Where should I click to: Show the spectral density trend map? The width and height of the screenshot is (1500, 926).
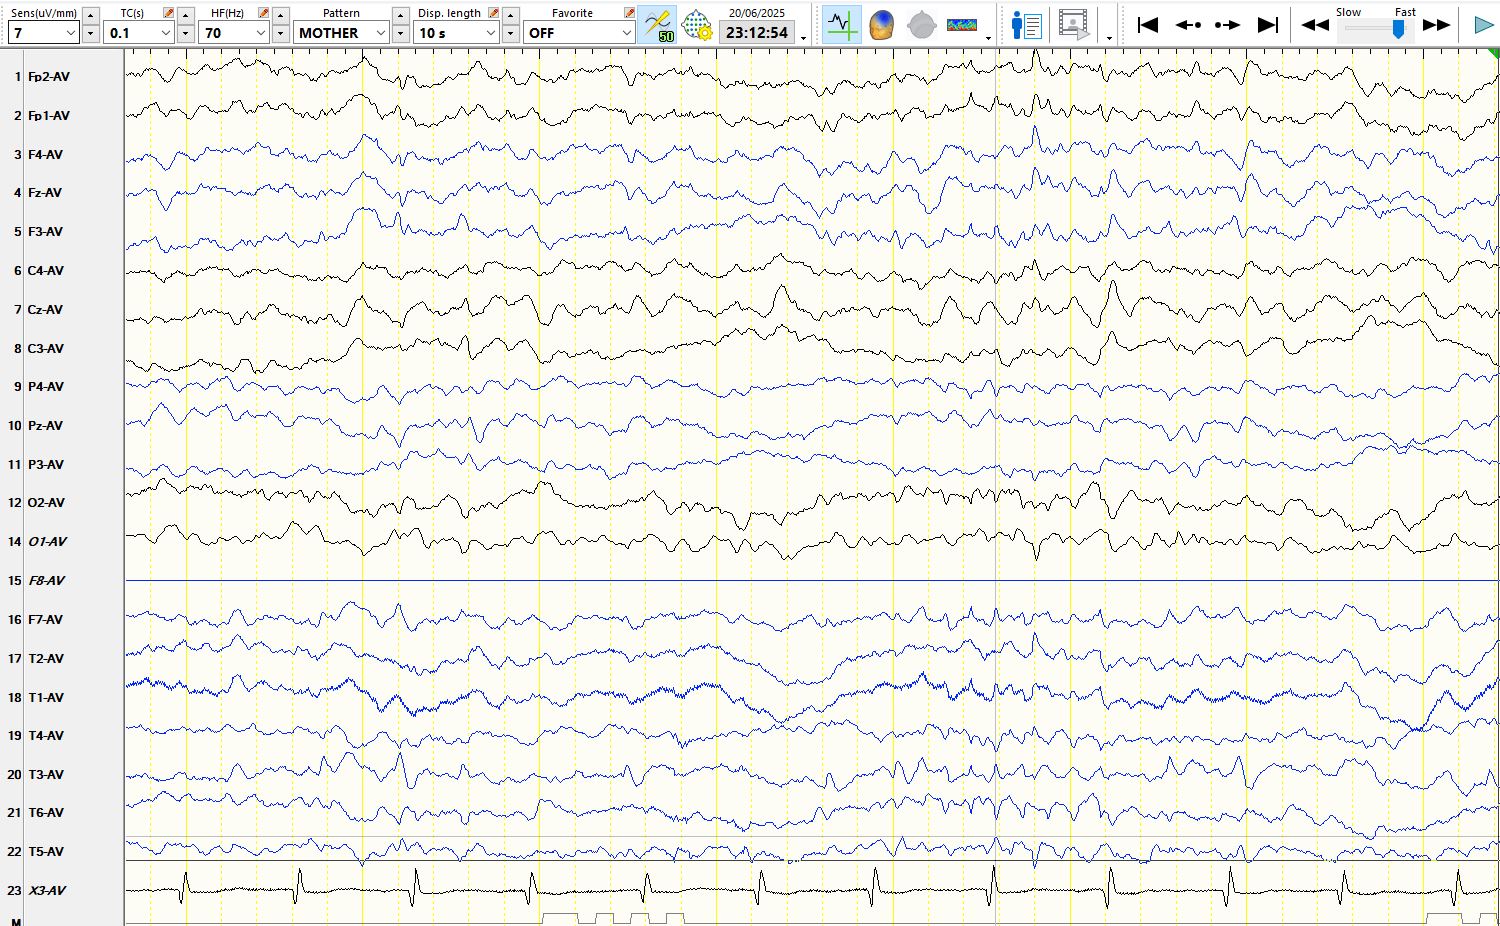coord(961,25)
